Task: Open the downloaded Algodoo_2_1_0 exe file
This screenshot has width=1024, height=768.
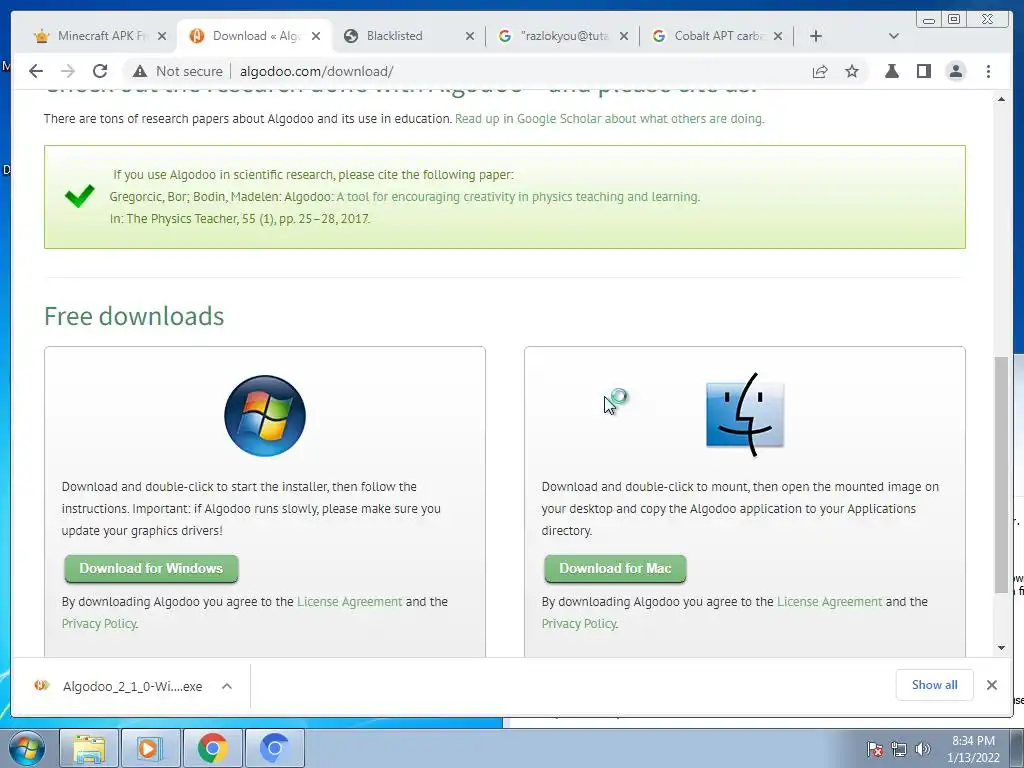Action: tap(133, 686)
